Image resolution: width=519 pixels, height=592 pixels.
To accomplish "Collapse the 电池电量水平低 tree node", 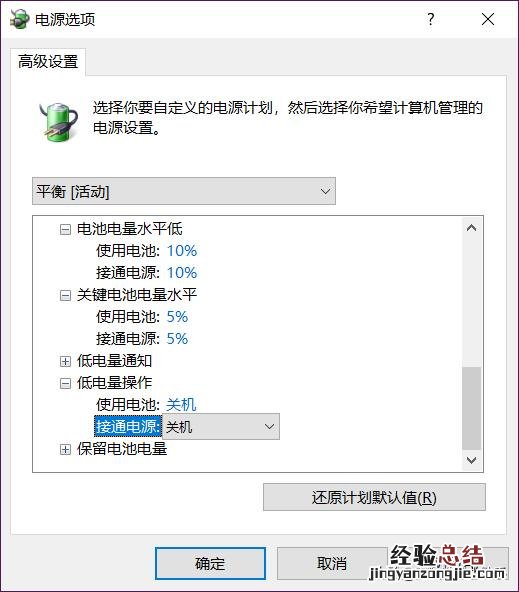I will pos(65,229).
